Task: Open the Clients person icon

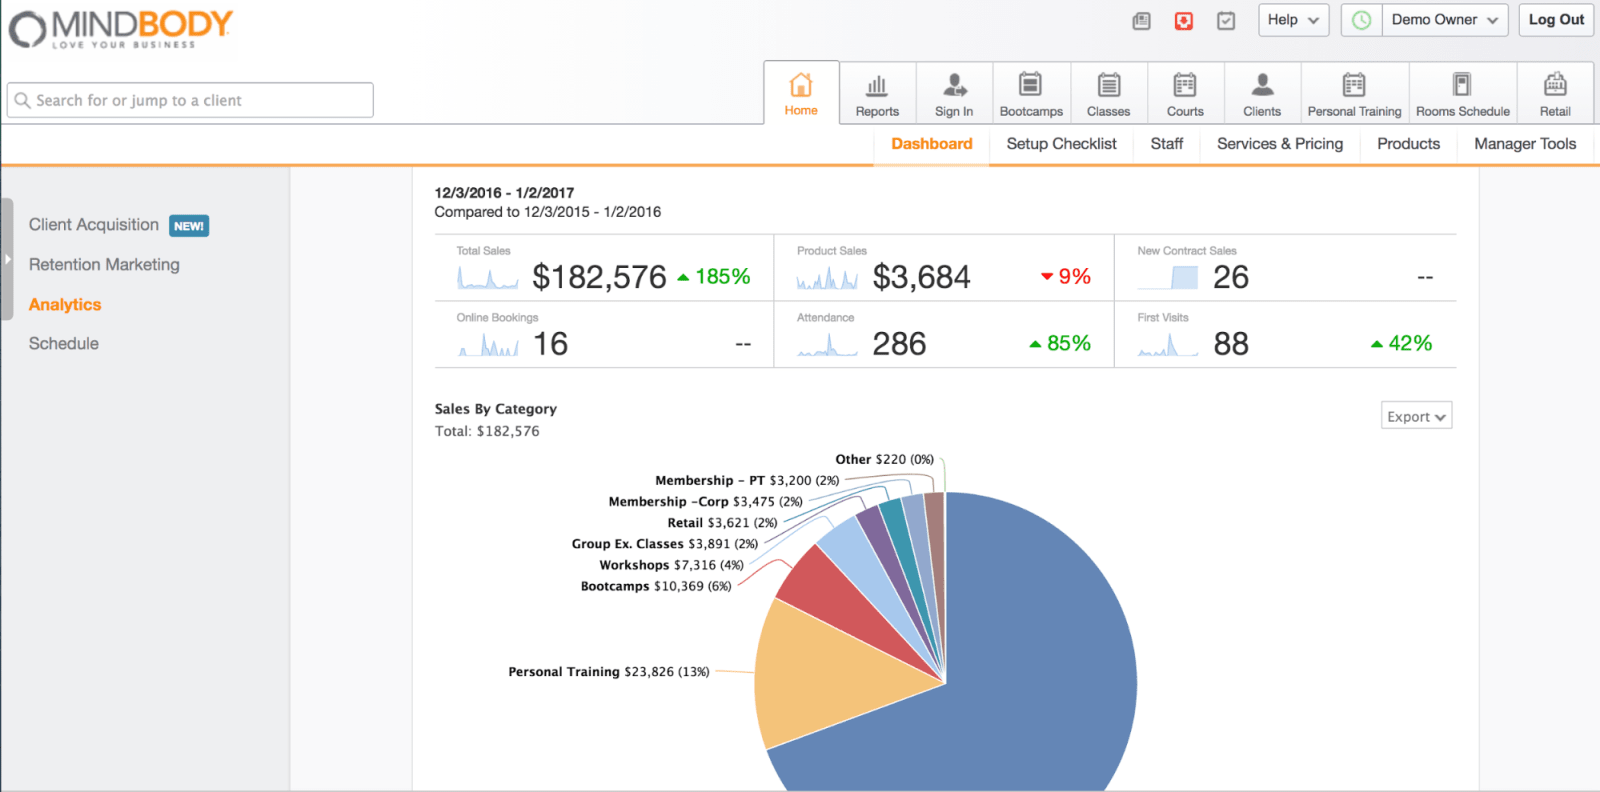Action: (x=1262, y=84)
